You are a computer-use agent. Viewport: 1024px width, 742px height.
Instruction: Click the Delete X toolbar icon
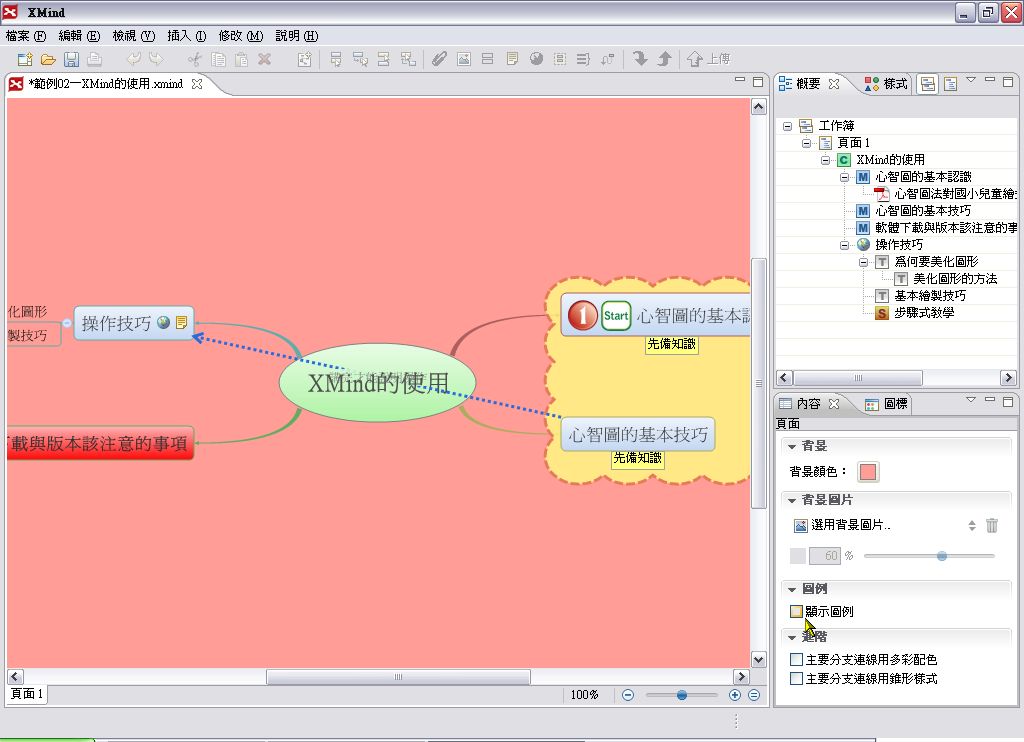264,59
